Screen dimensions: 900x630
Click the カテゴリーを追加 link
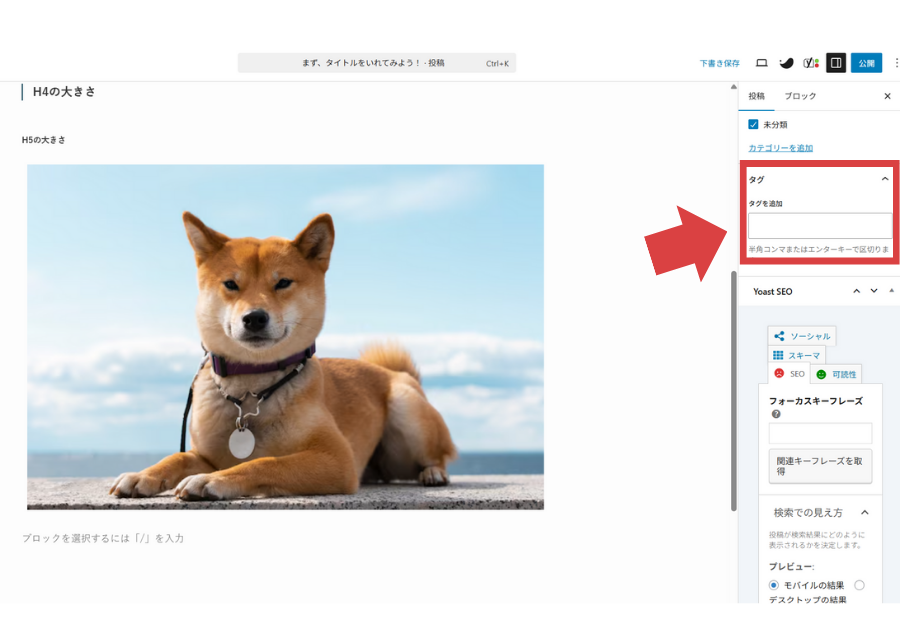[780, 148]
